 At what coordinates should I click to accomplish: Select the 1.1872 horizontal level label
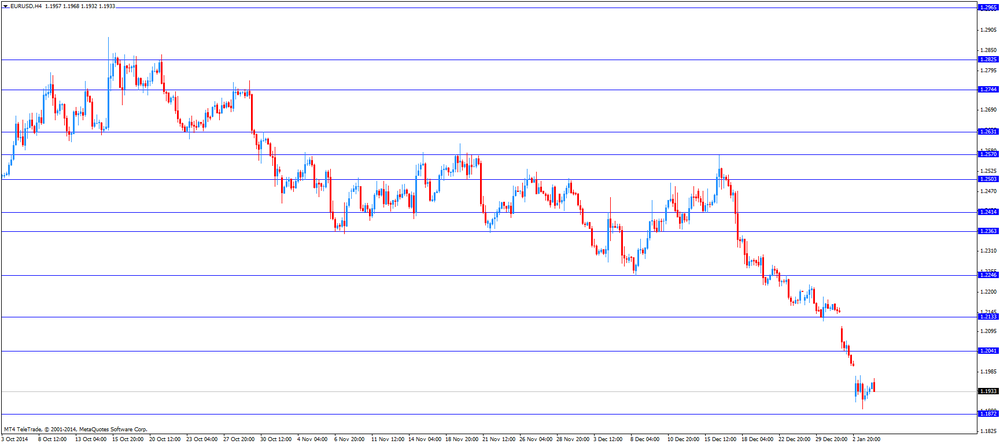click(987, 414)
